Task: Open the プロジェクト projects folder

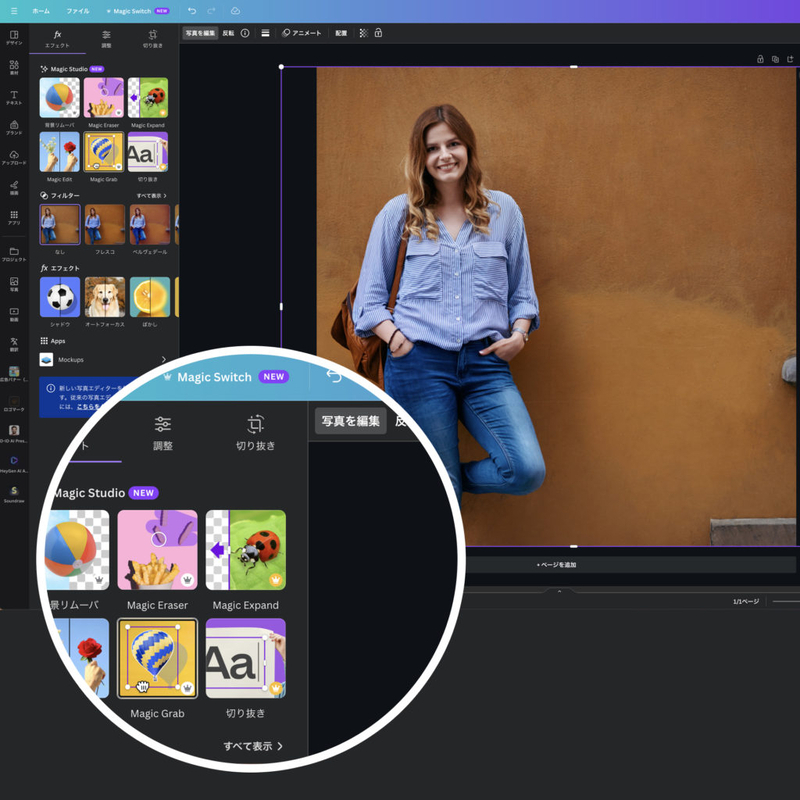Action: pyautogui.click(x=14, y=254)
